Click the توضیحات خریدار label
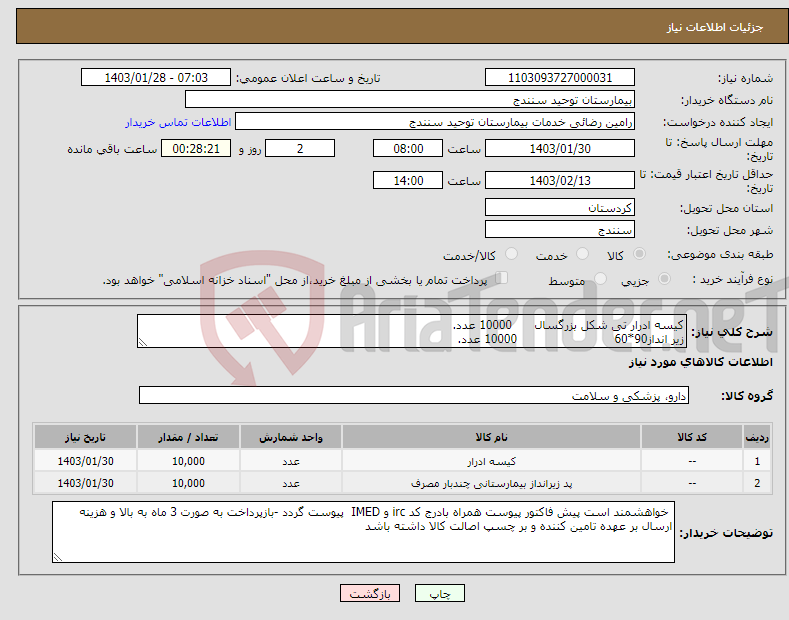The height and width of the screenshot is (620, 789). (x=726, y=532)
